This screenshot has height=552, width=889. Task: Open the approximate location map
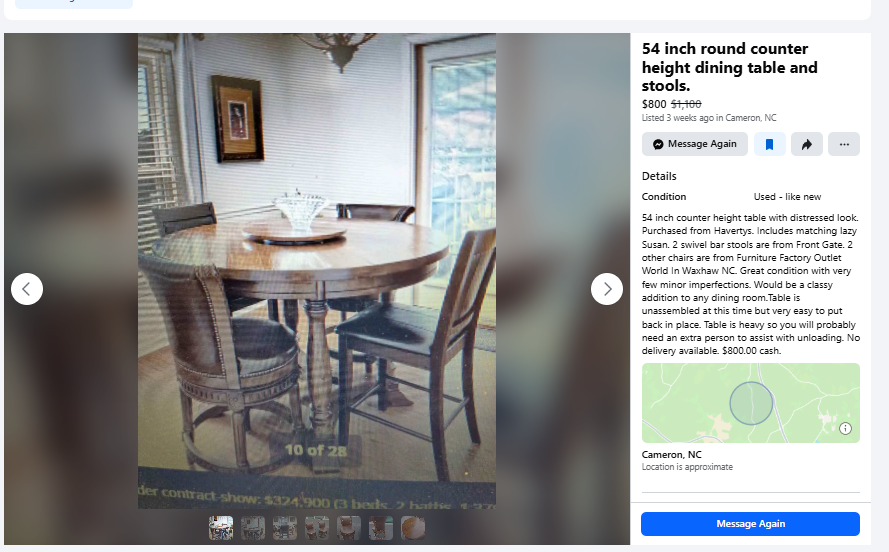[751, 403]
